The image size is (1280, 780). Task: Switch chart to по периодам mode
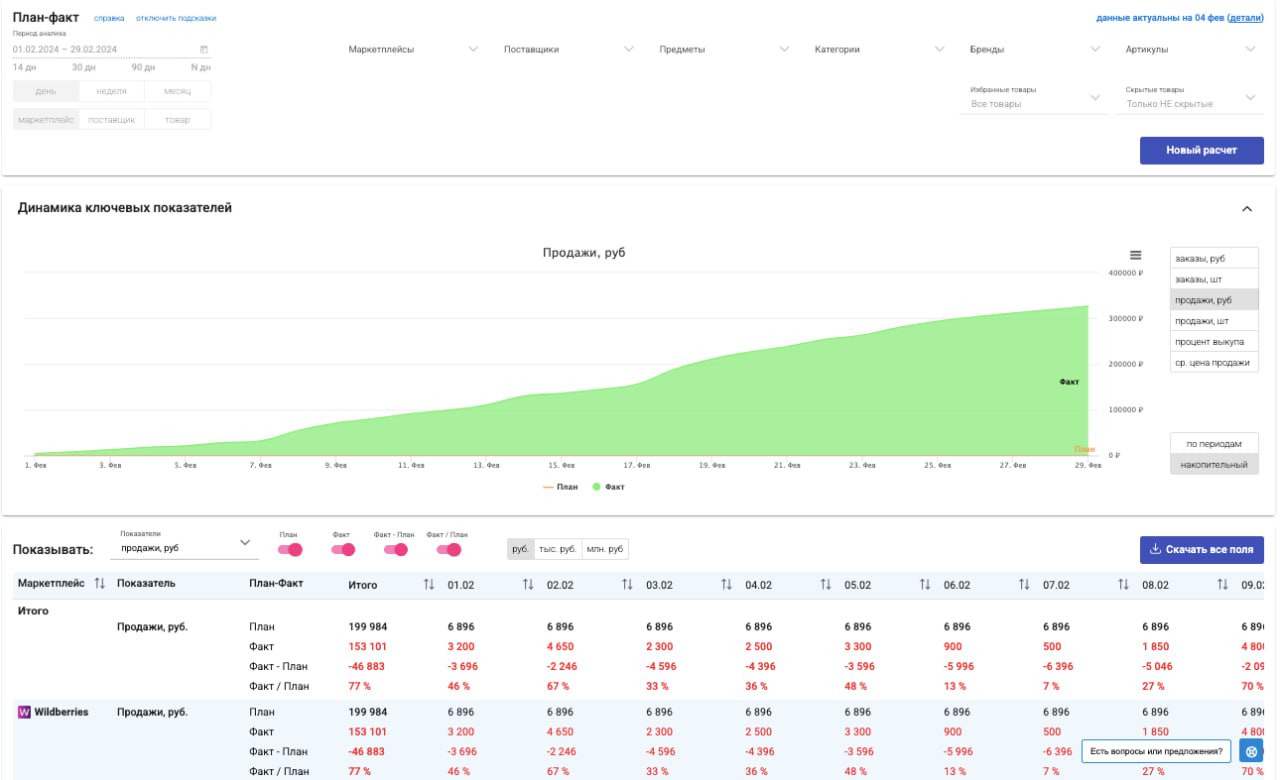point(1214,443)
